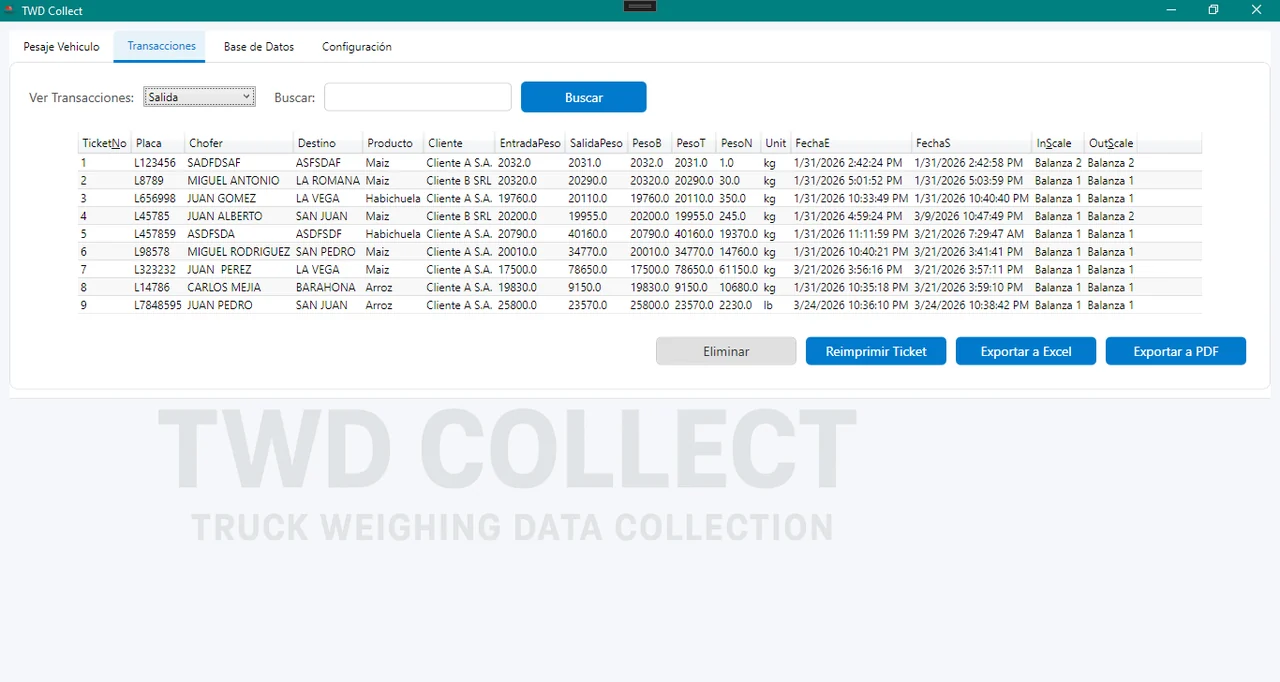Select the MIGUEL RODRIGUEZ row
This screenshot has width=1280, height=682.
click(x=640, y=252)
